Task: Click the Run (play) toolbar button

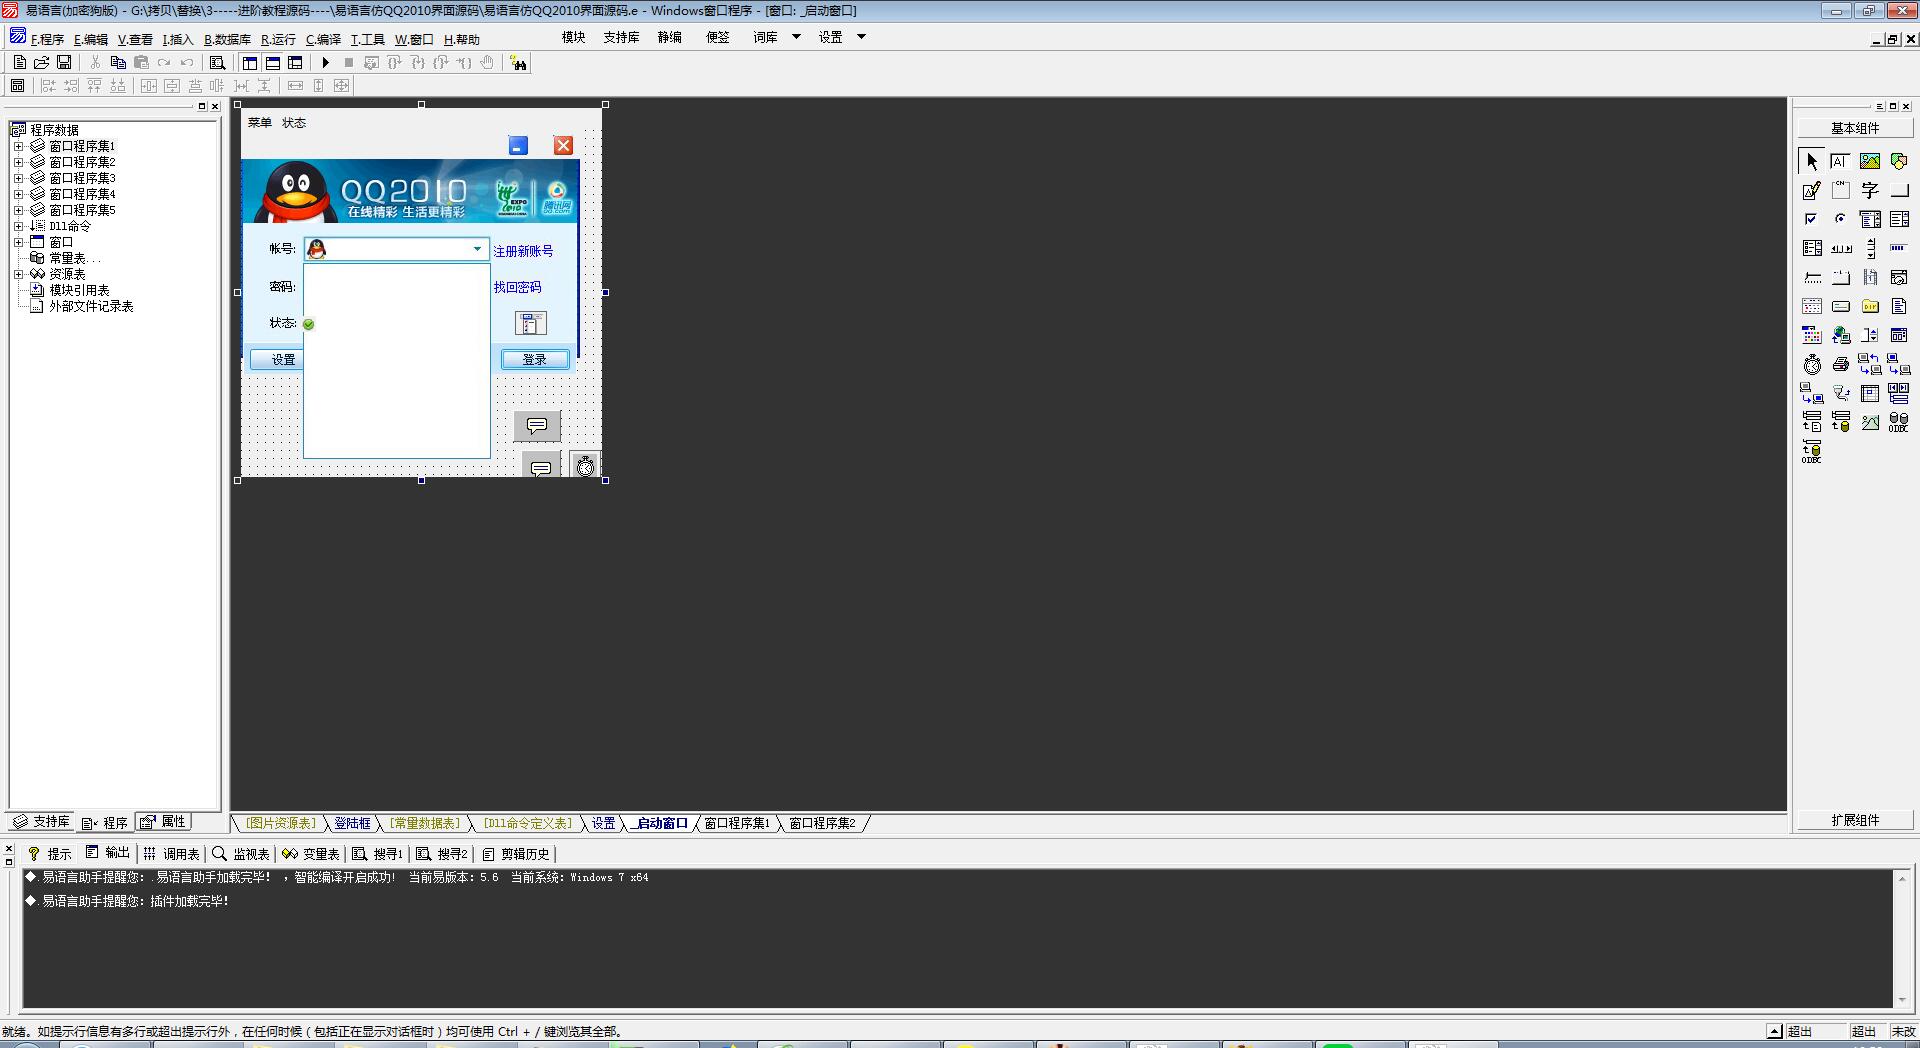Action: tap(325, 62)
